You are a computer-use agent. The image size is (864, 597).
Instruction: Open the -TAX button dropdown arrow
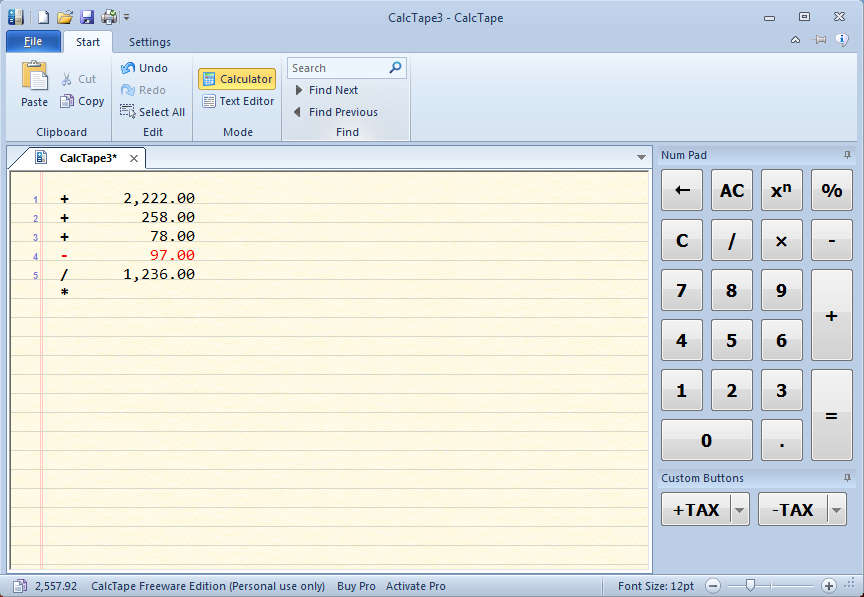837,510
